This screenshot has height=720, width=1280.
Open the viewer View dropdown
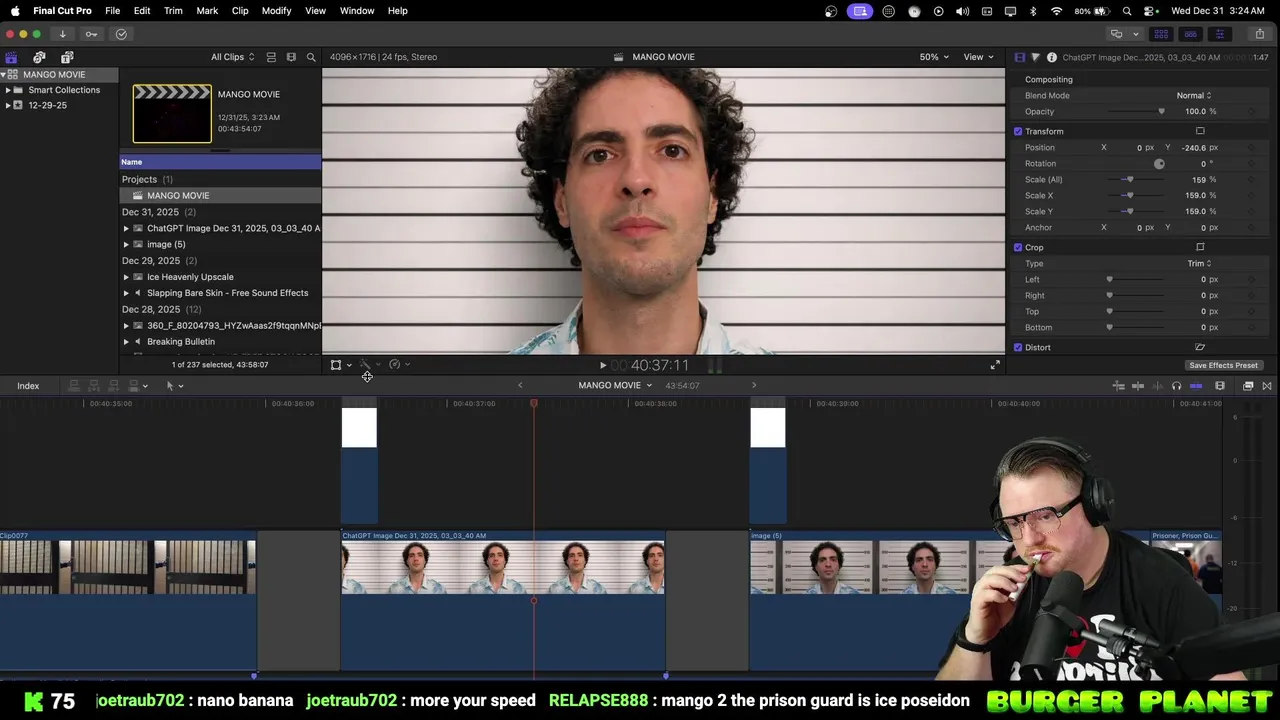(x=979, y=57)
